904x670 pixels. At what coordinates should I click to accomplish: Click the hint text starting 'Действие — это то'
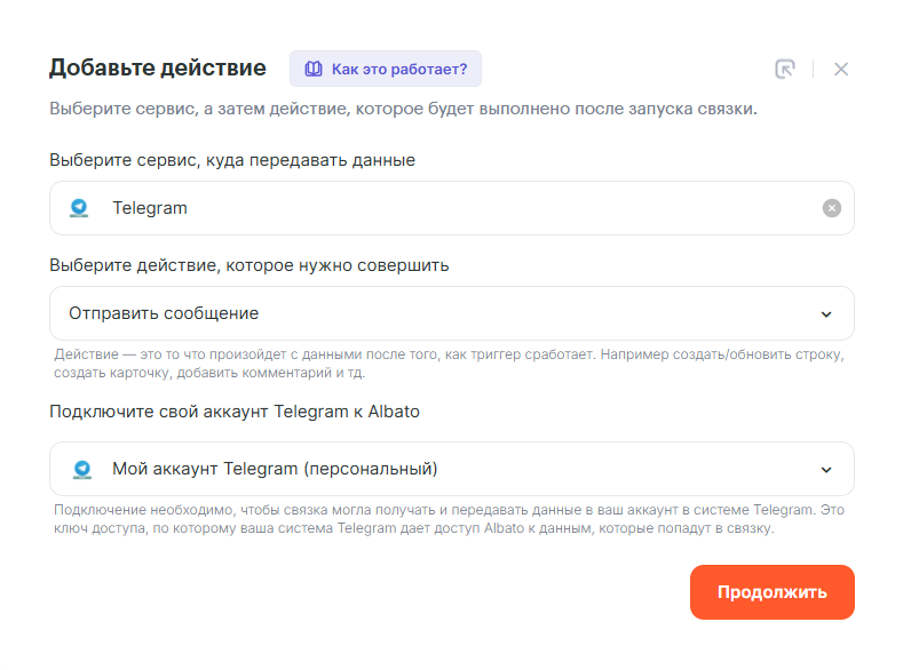click(x=449, y=363)
